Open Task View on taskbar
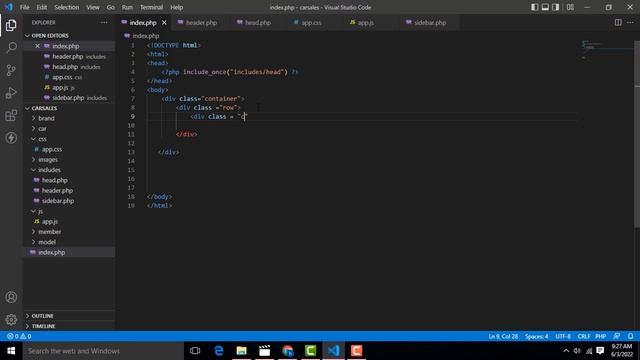The height and width of the screenshot is (360, 640). 195,351
